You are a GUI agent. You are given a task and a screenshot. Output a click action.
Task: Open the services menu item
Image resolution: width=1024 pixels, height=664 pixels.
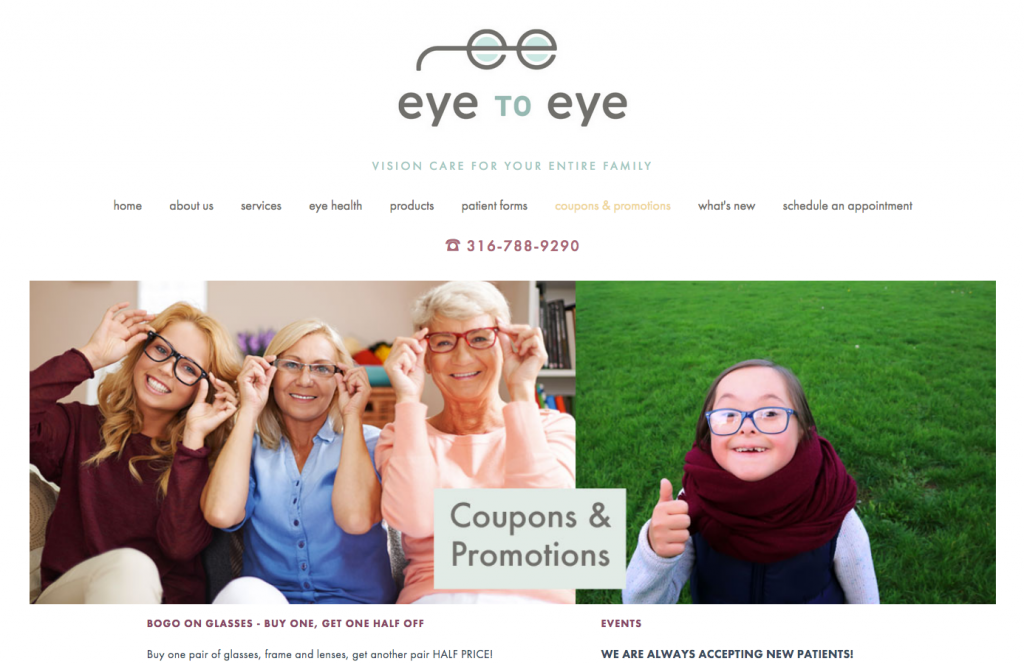tap(261, 206)
